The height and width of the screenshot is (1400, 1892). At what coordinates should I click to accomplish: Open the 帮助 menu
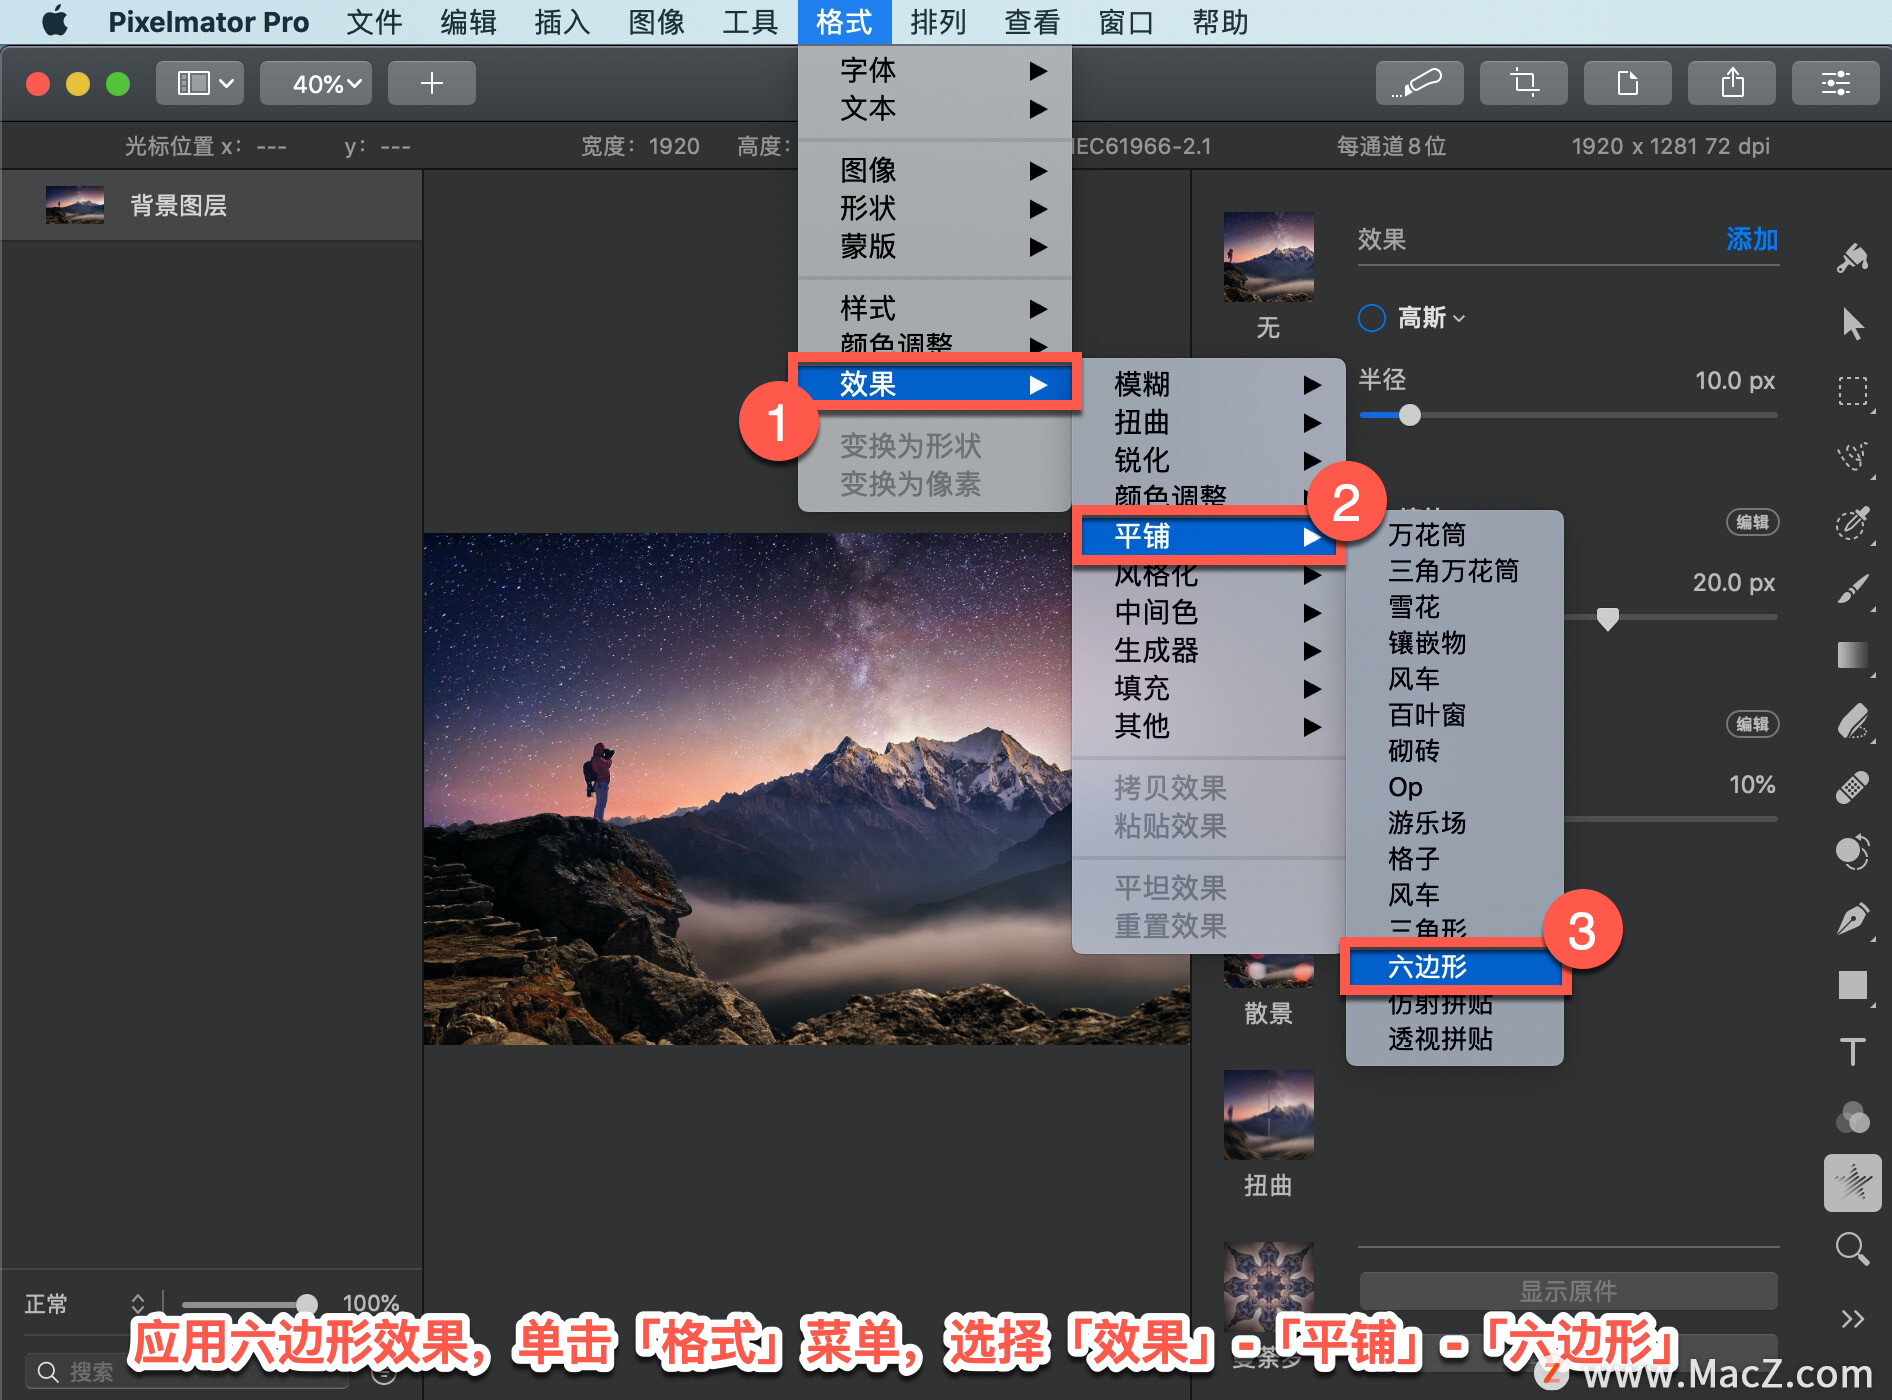click(1220, 22)
